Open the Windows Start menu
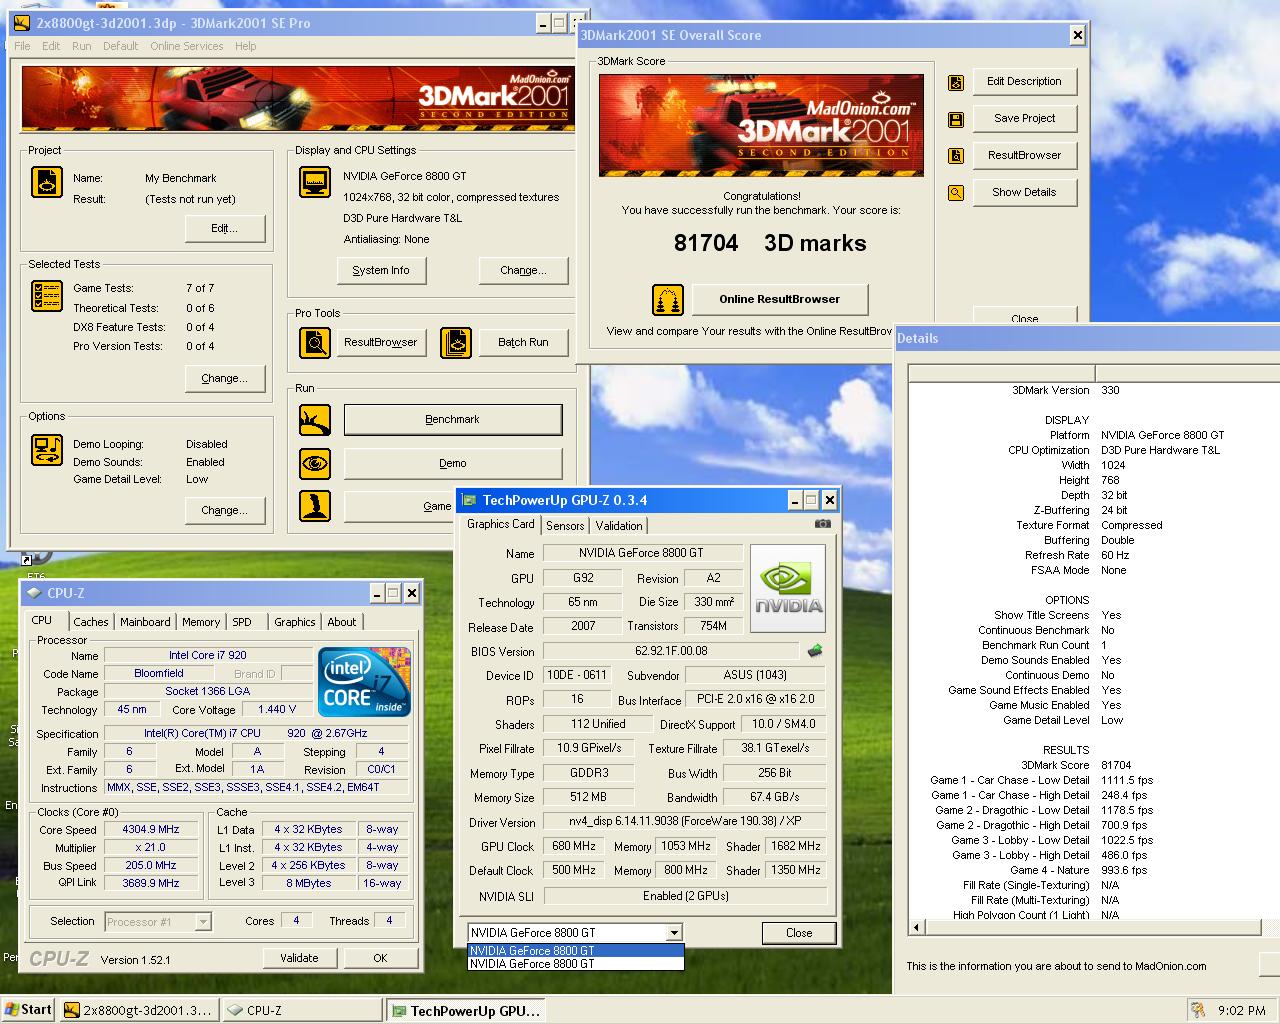Screen dimensions: 1280x1024 coord(28,1010)
